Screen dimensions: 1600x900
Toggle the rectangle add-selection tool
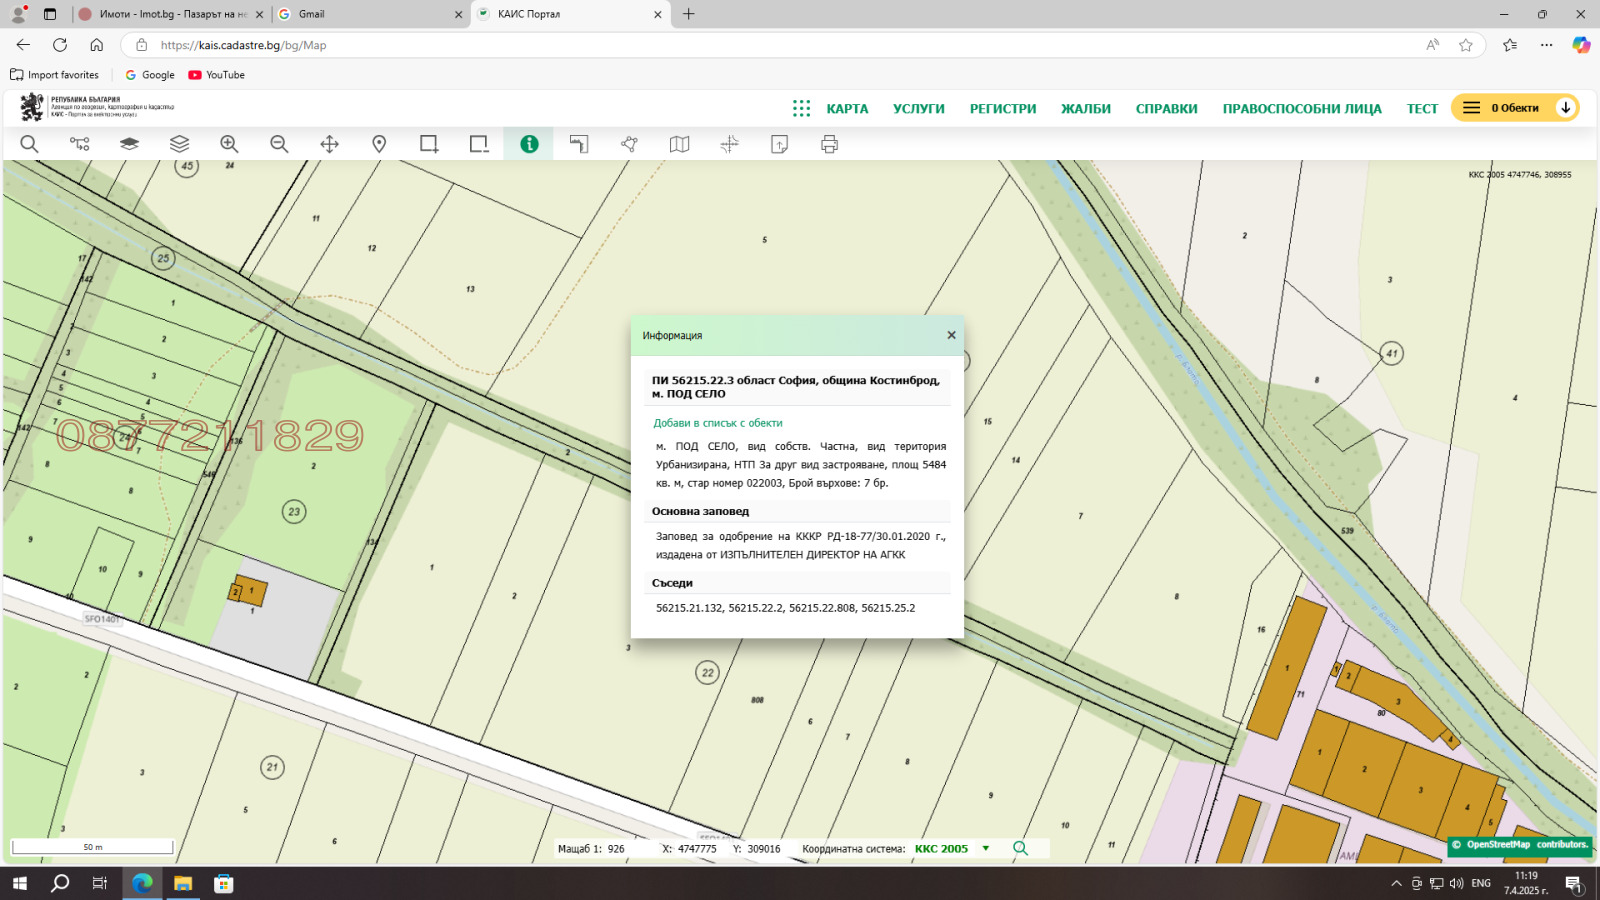pyautogui.click(x=429, y=144)
